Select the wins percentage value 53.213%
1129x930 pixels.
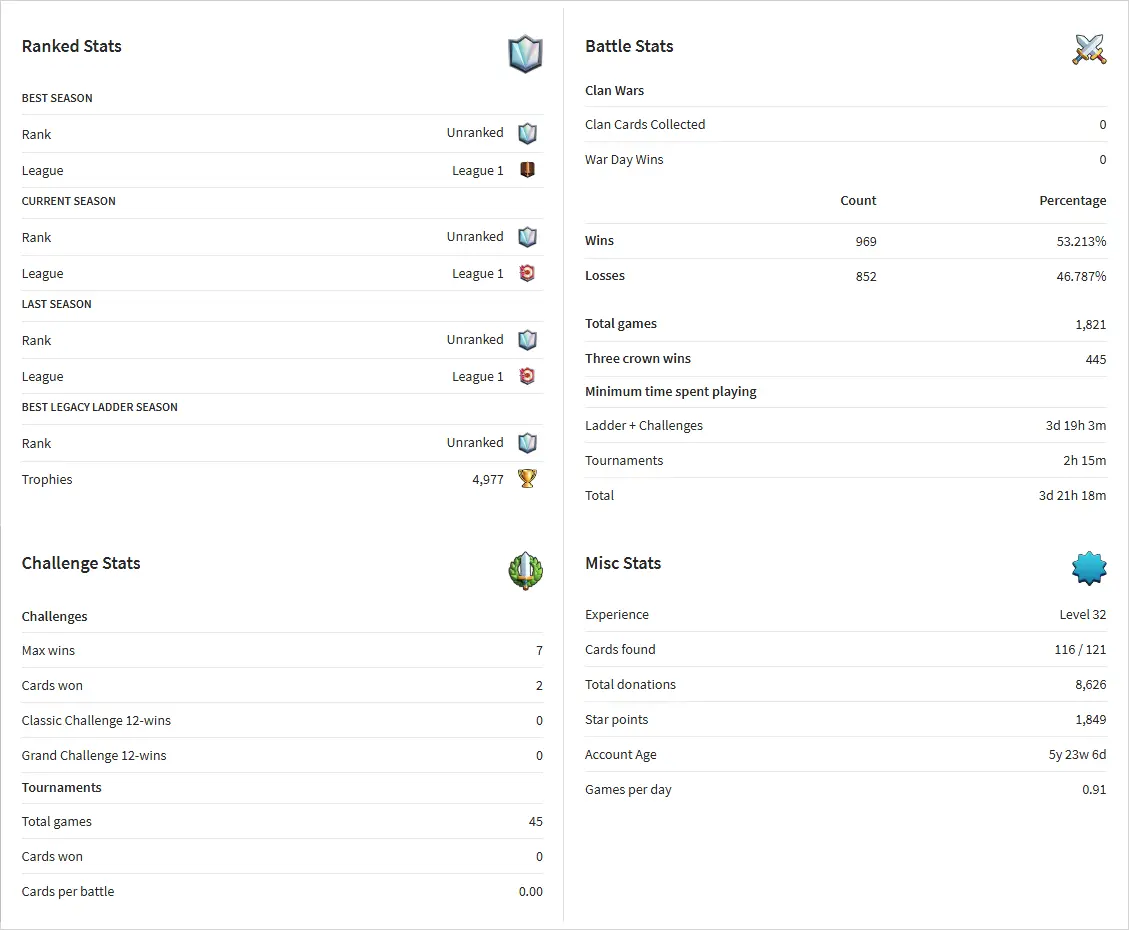tap(1081, 241)
